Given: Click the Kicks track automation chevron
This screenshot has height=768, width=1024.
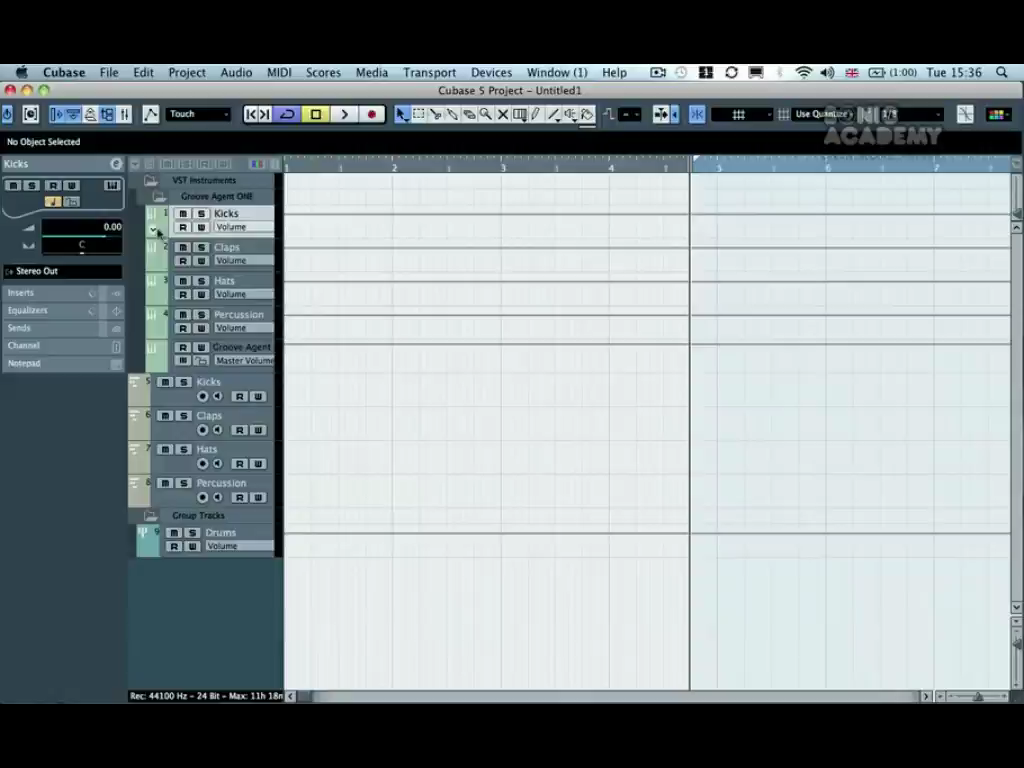Looking at the screenshot, I should tap(153, 229).
